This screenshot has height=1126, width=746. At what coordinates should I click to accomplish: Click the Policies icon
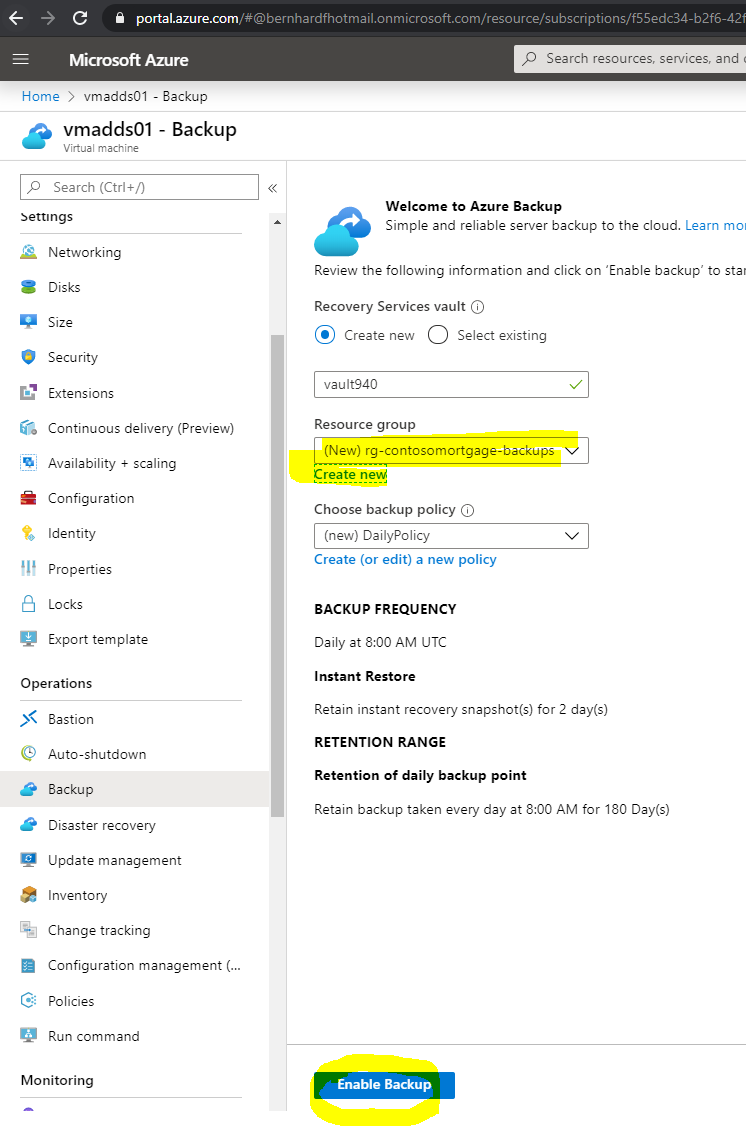(x=29, y=1000)
